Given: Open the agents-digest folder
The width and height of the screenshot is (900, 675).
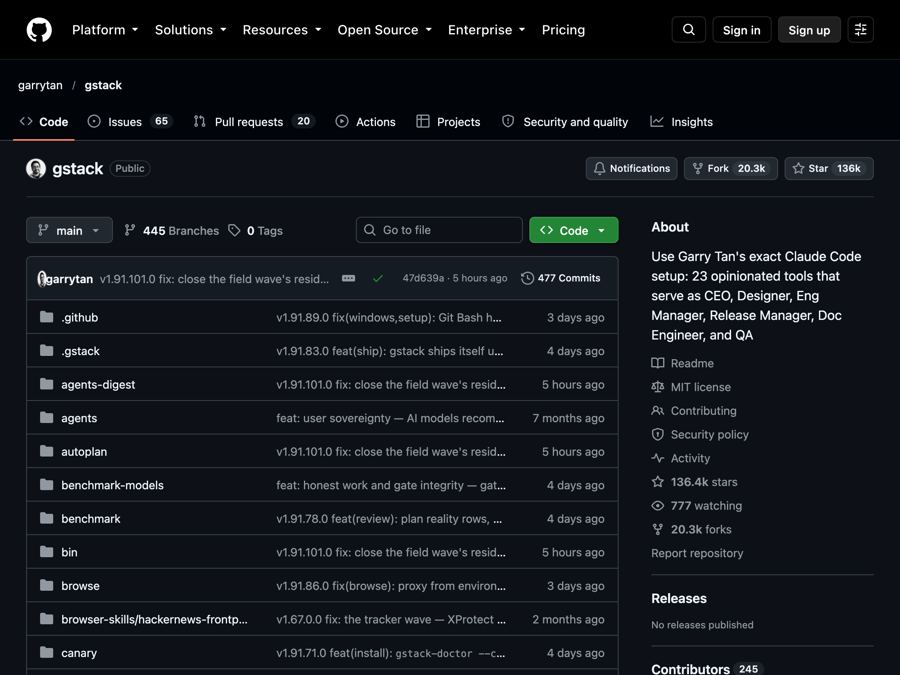Looking at the screenshot, I should pyautogui.click(x=98, y=385).
